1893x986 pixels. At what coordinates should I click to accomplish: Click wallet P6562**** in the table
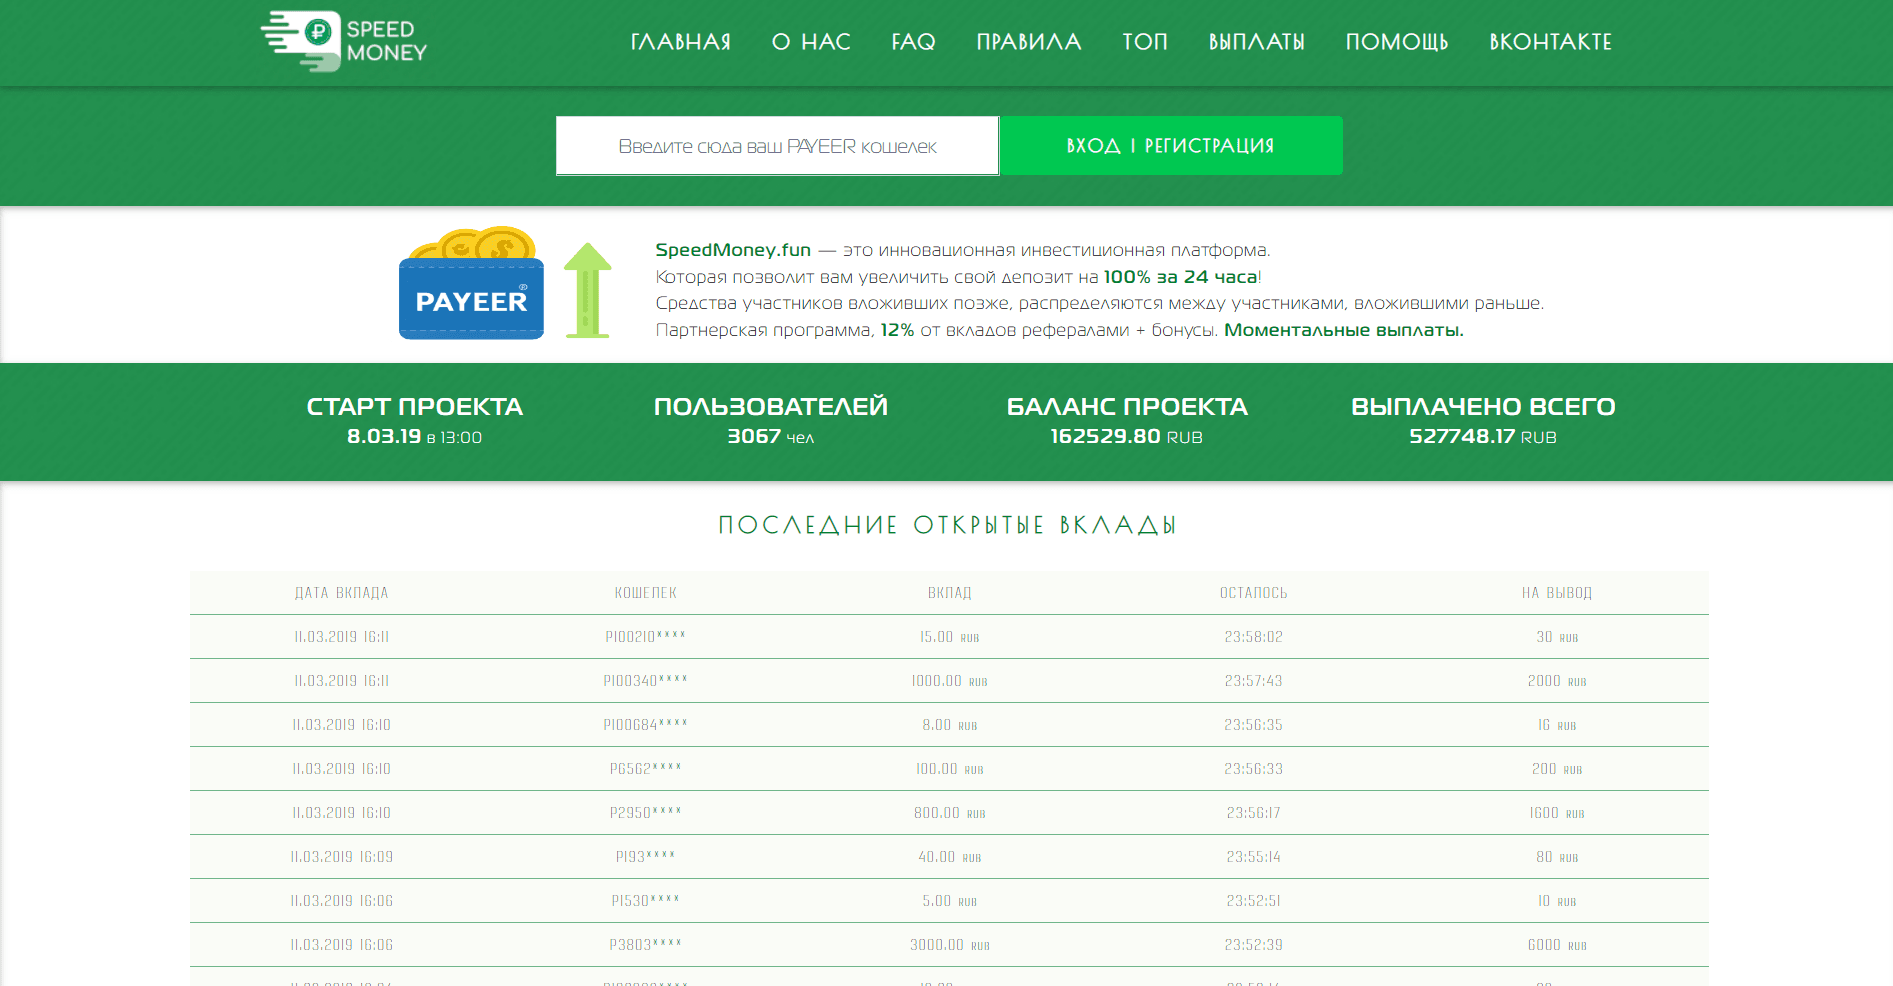(646, 769)
